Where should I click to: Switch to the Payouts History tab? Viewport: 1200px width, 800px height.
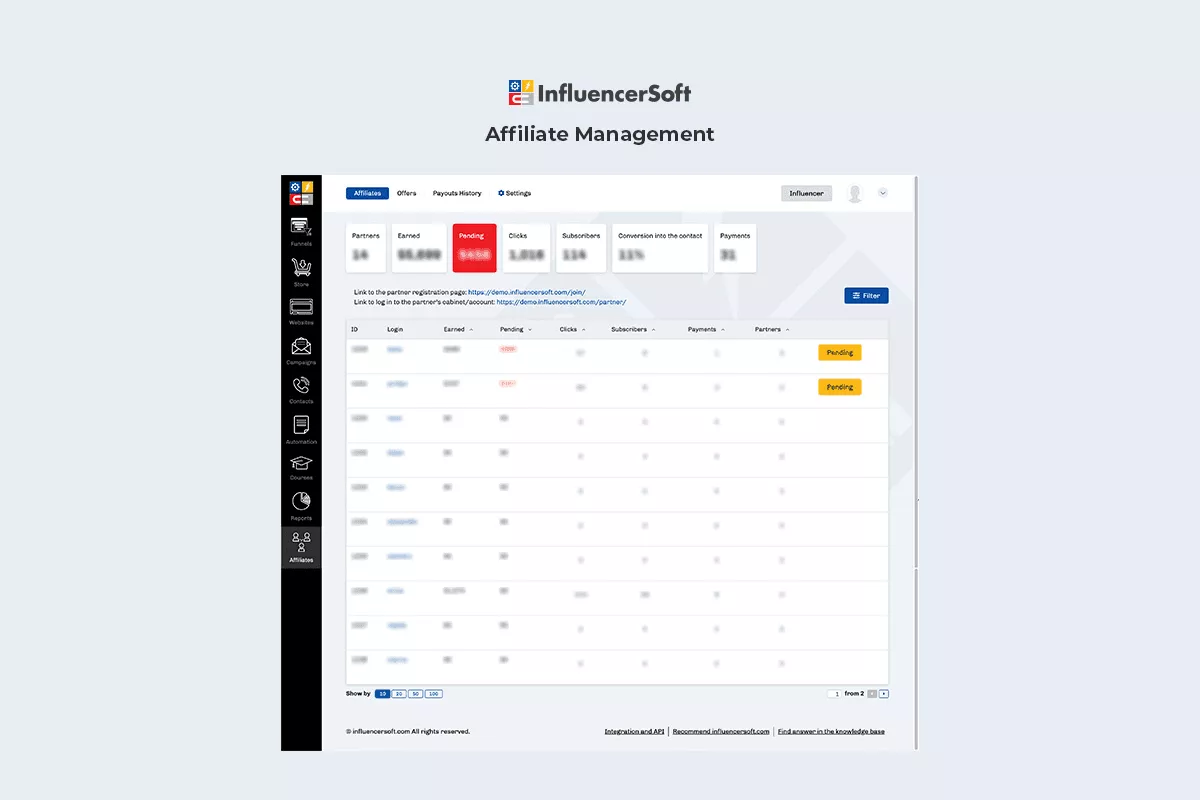(457, 194)
